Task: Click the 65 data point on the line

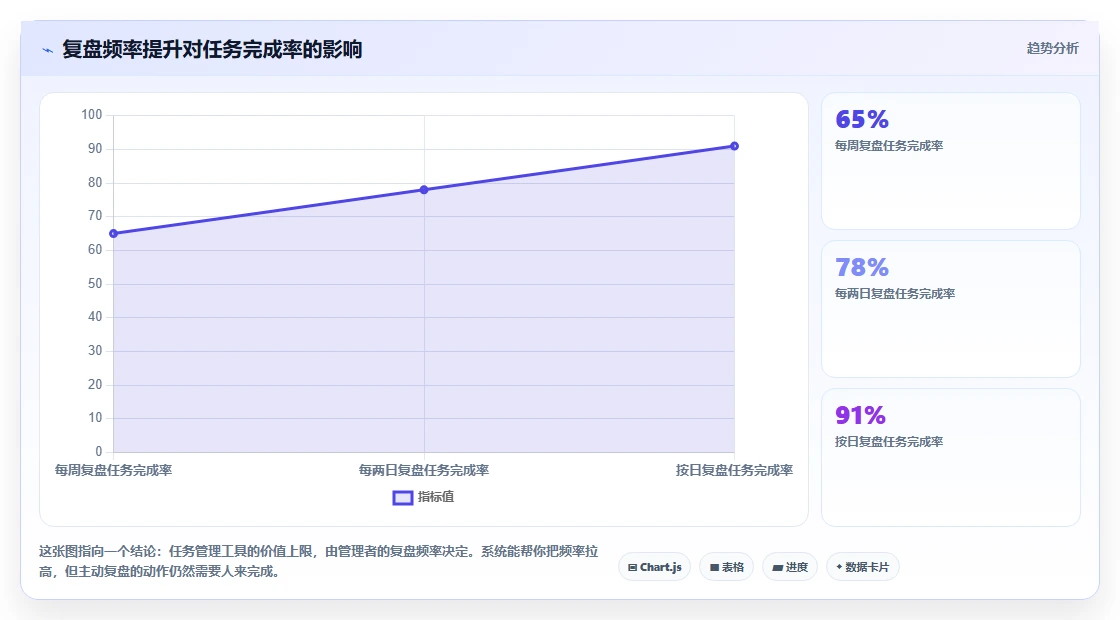Action: pyautogui.click(x=114, y=234)
